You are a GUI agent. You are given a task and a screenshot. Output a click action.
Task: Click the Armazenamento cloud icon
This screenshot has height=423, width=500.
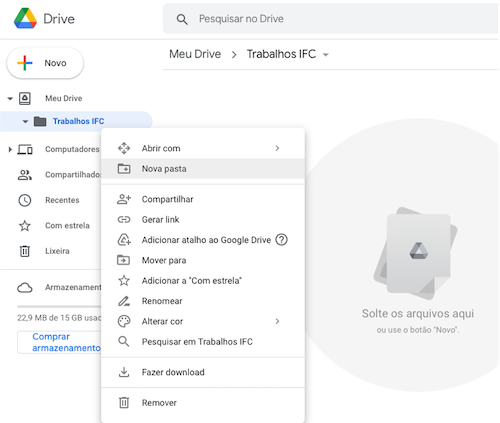click(25, 287)
